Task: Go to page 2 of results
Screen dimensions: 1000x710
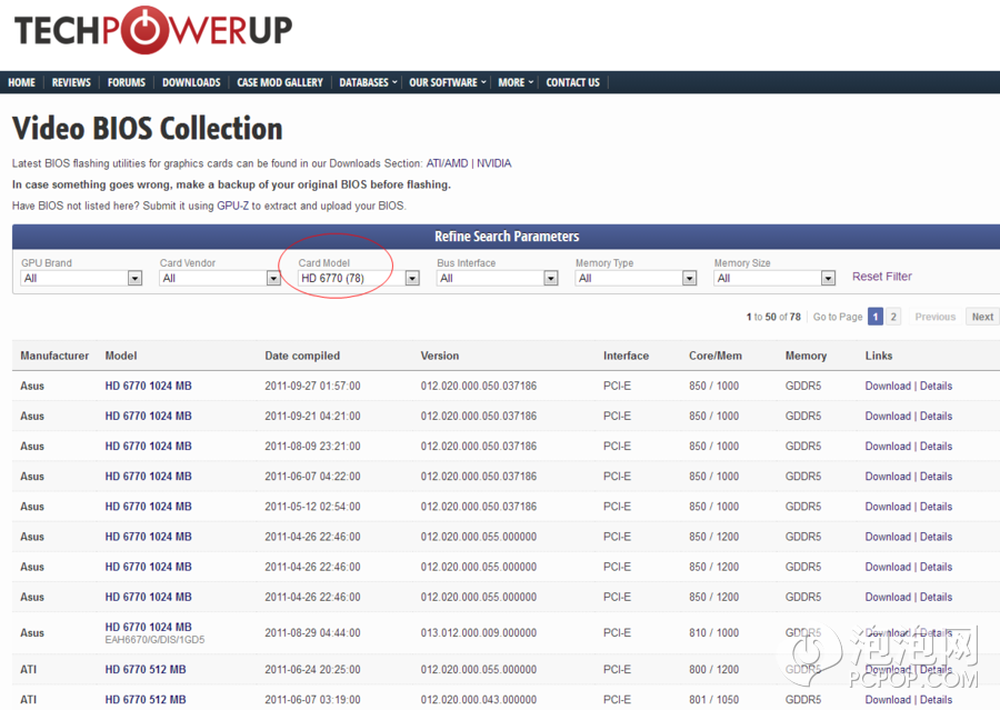Action: 893,317
